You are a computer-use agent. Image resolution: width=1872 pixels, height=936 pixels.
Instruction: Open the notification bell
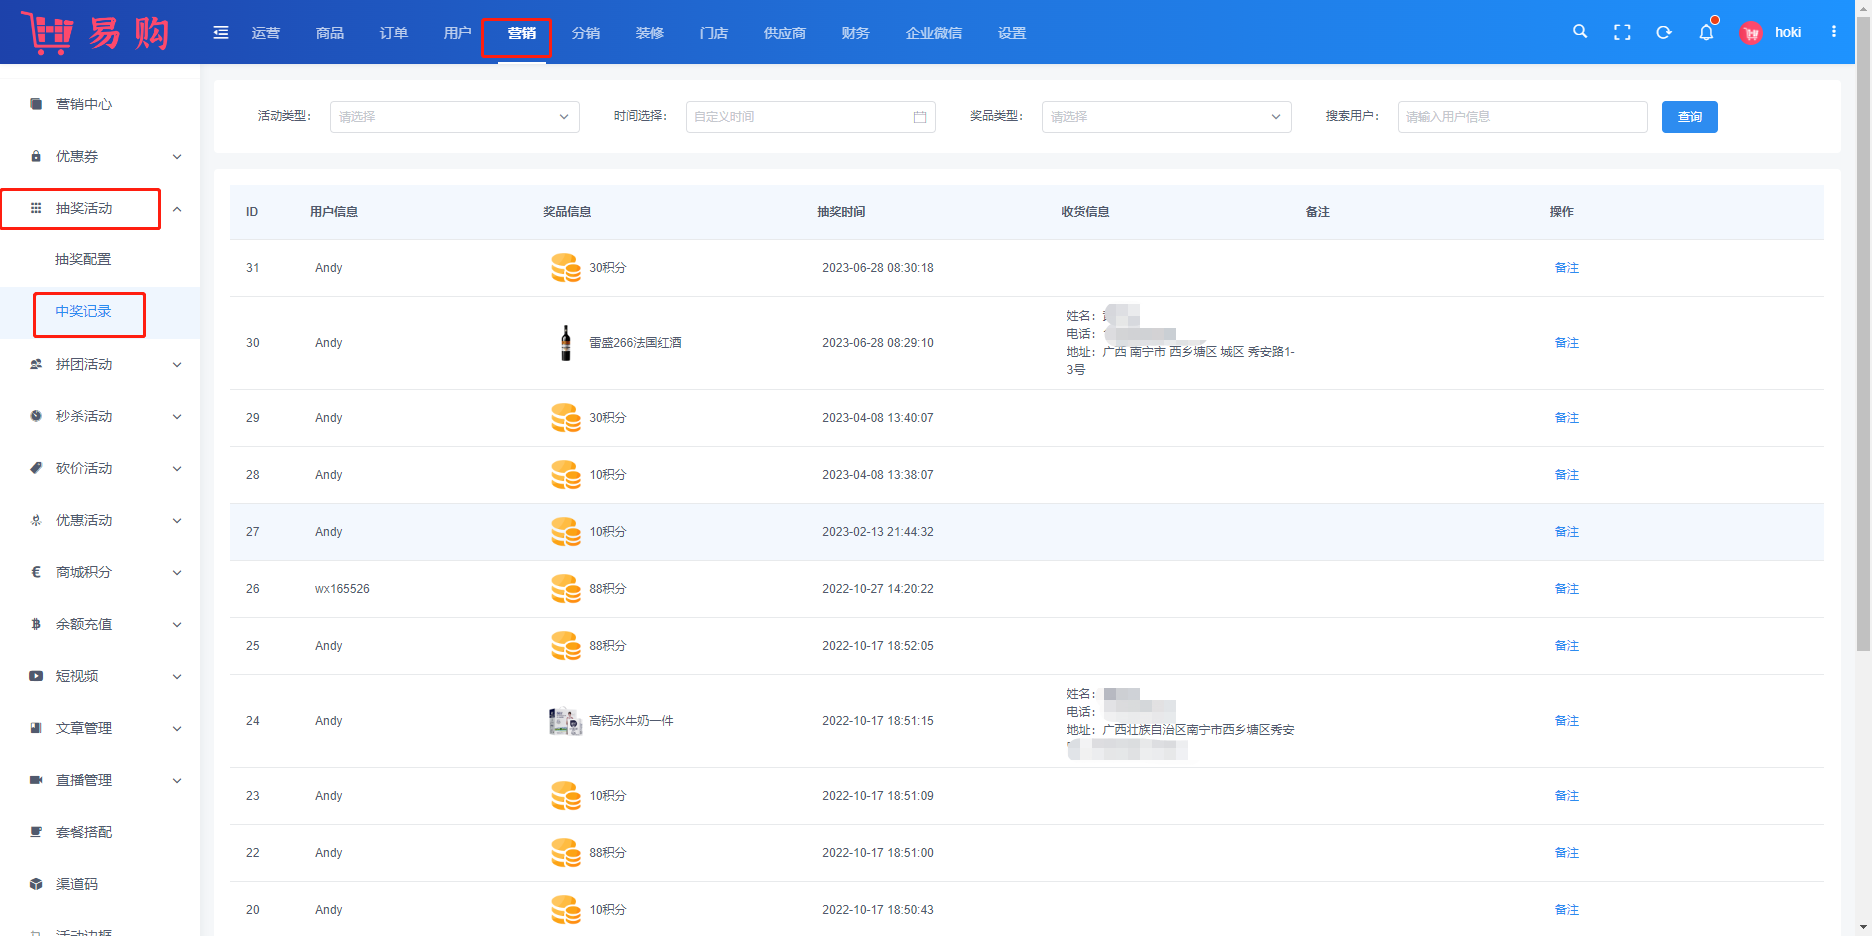point(1706,32)
